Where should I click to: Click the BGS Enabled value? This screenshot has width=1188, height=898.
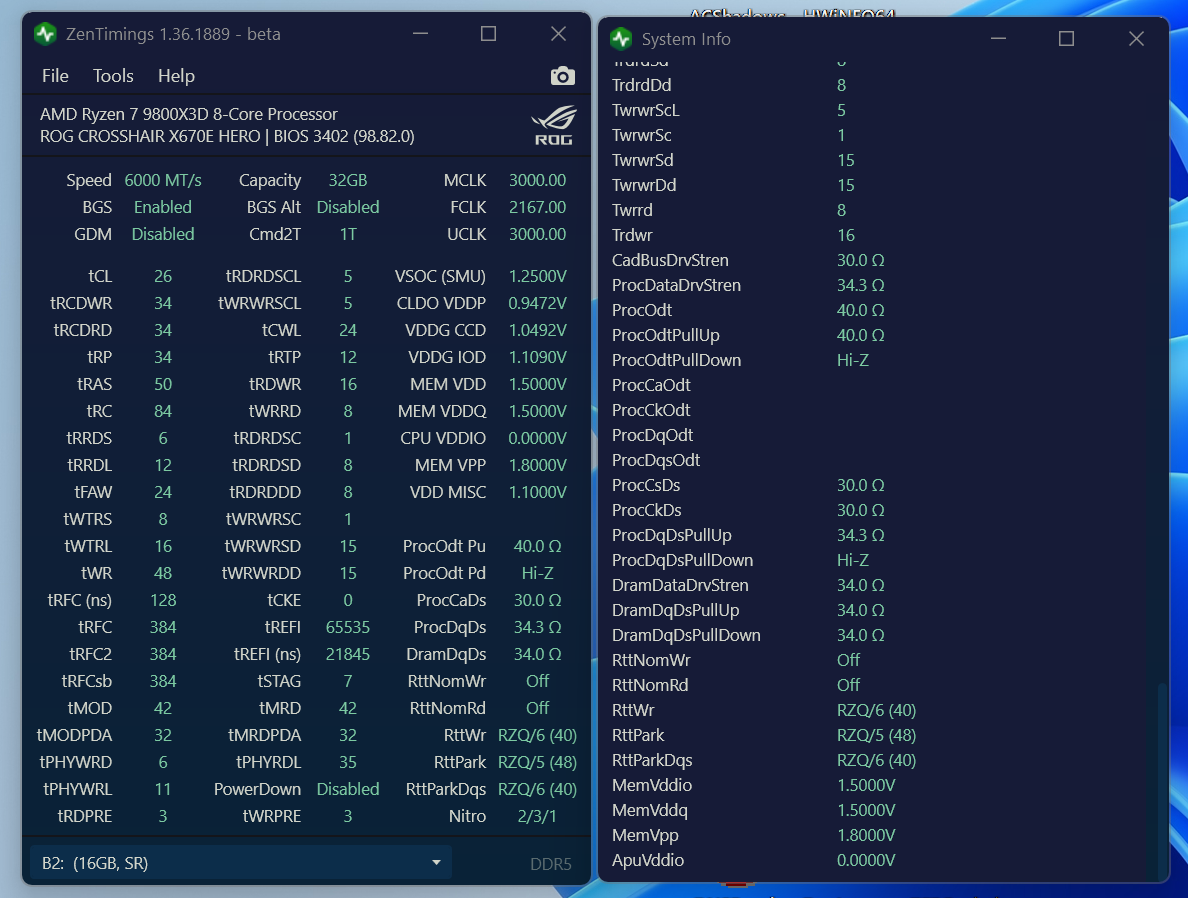(163, 207)
